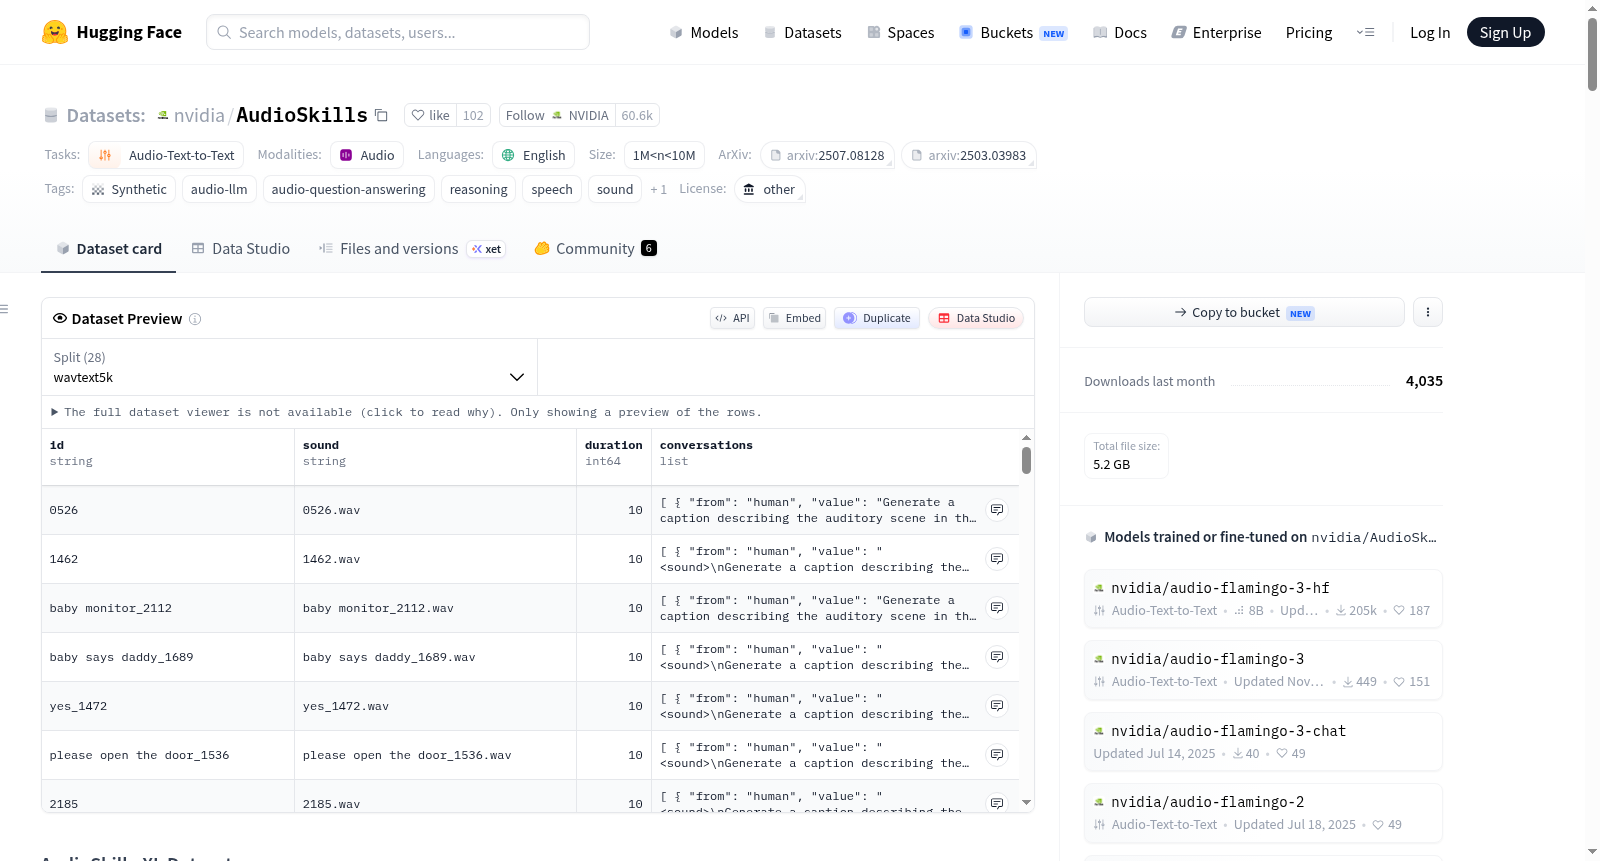Like the AudioSkills dataset

coord(430,115)
